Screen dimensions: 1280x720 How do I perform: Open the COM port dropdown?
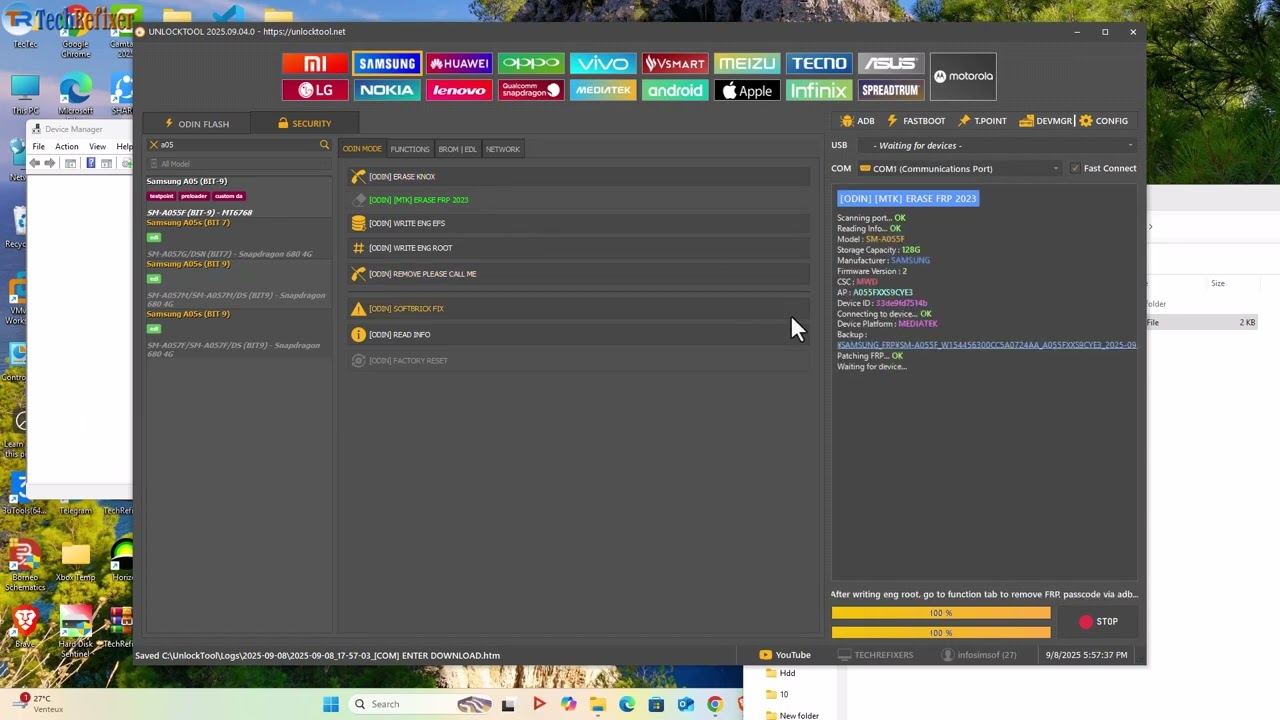(x=959, y=168)
